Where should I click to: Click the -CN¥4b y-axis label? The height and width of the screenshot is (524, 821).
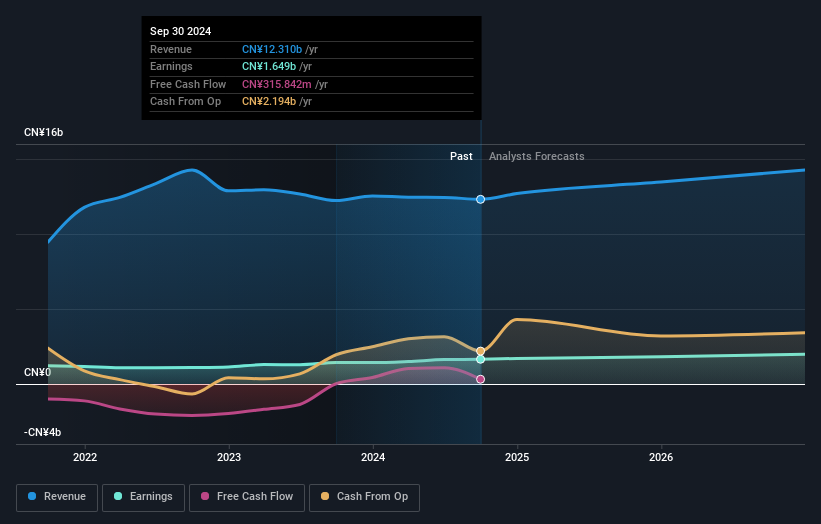pos(42,432)
